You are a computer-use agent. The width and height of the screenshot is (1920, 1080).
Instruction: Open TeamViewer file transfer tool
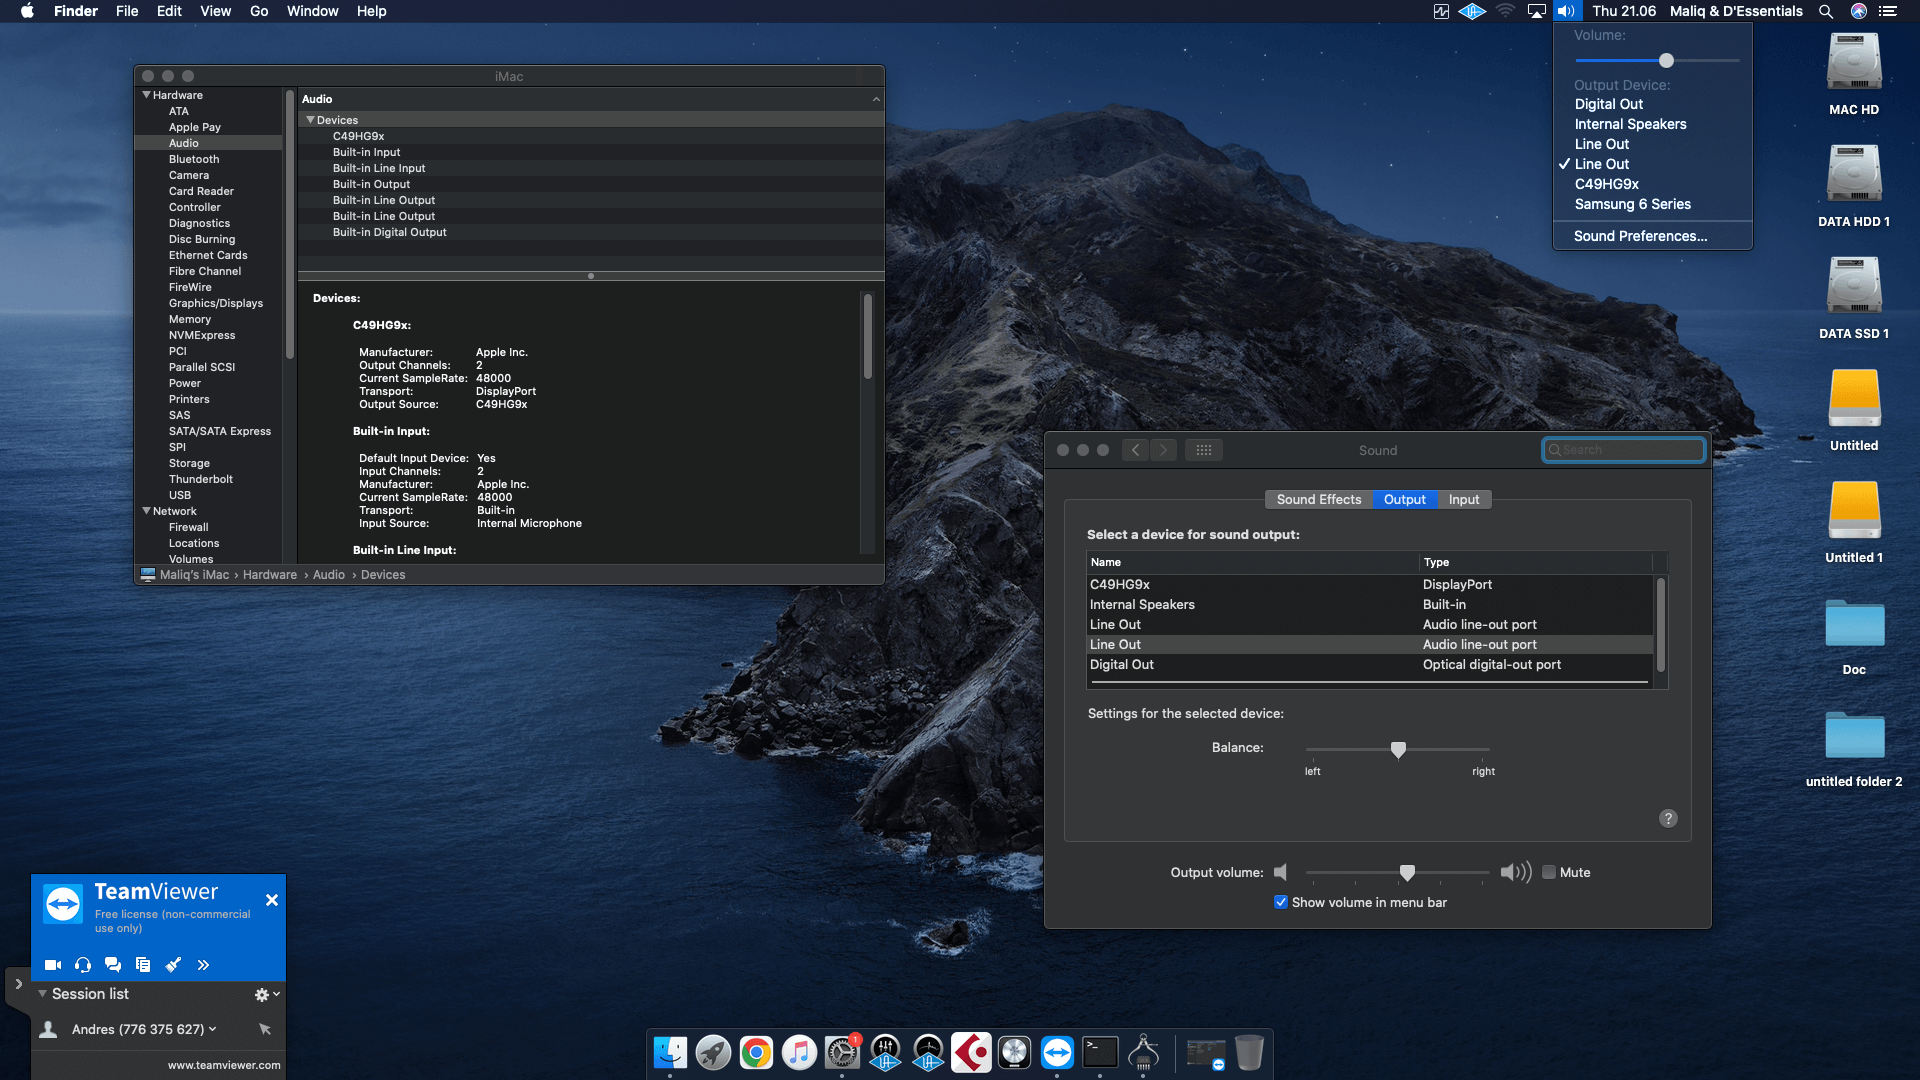(142, 964)
